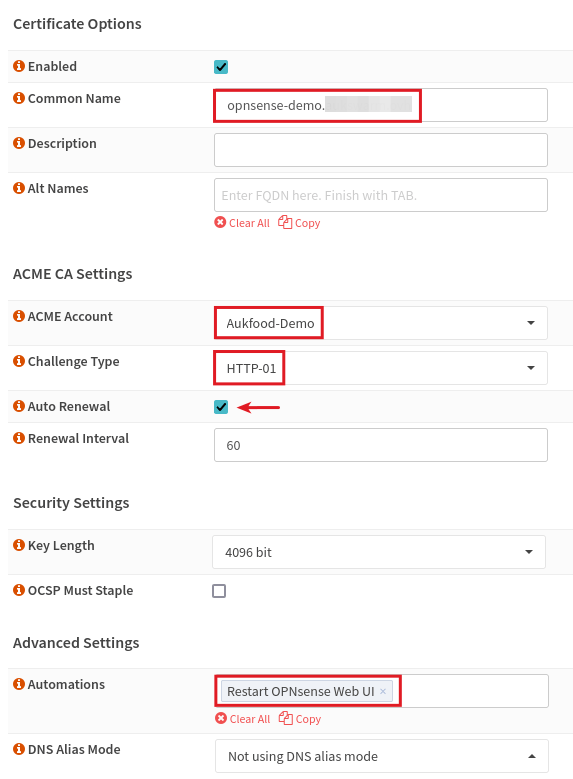The height and width of the screenshot is (779, 573).
Task: Open help icon for Challenge Type
Action: (19, 361)
